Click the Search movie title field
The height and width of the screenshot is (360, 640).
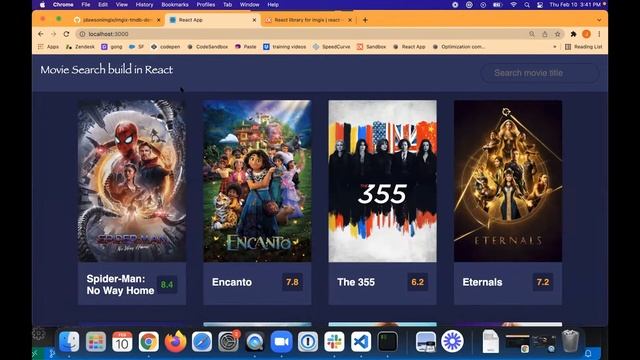(x=540, y=73)
